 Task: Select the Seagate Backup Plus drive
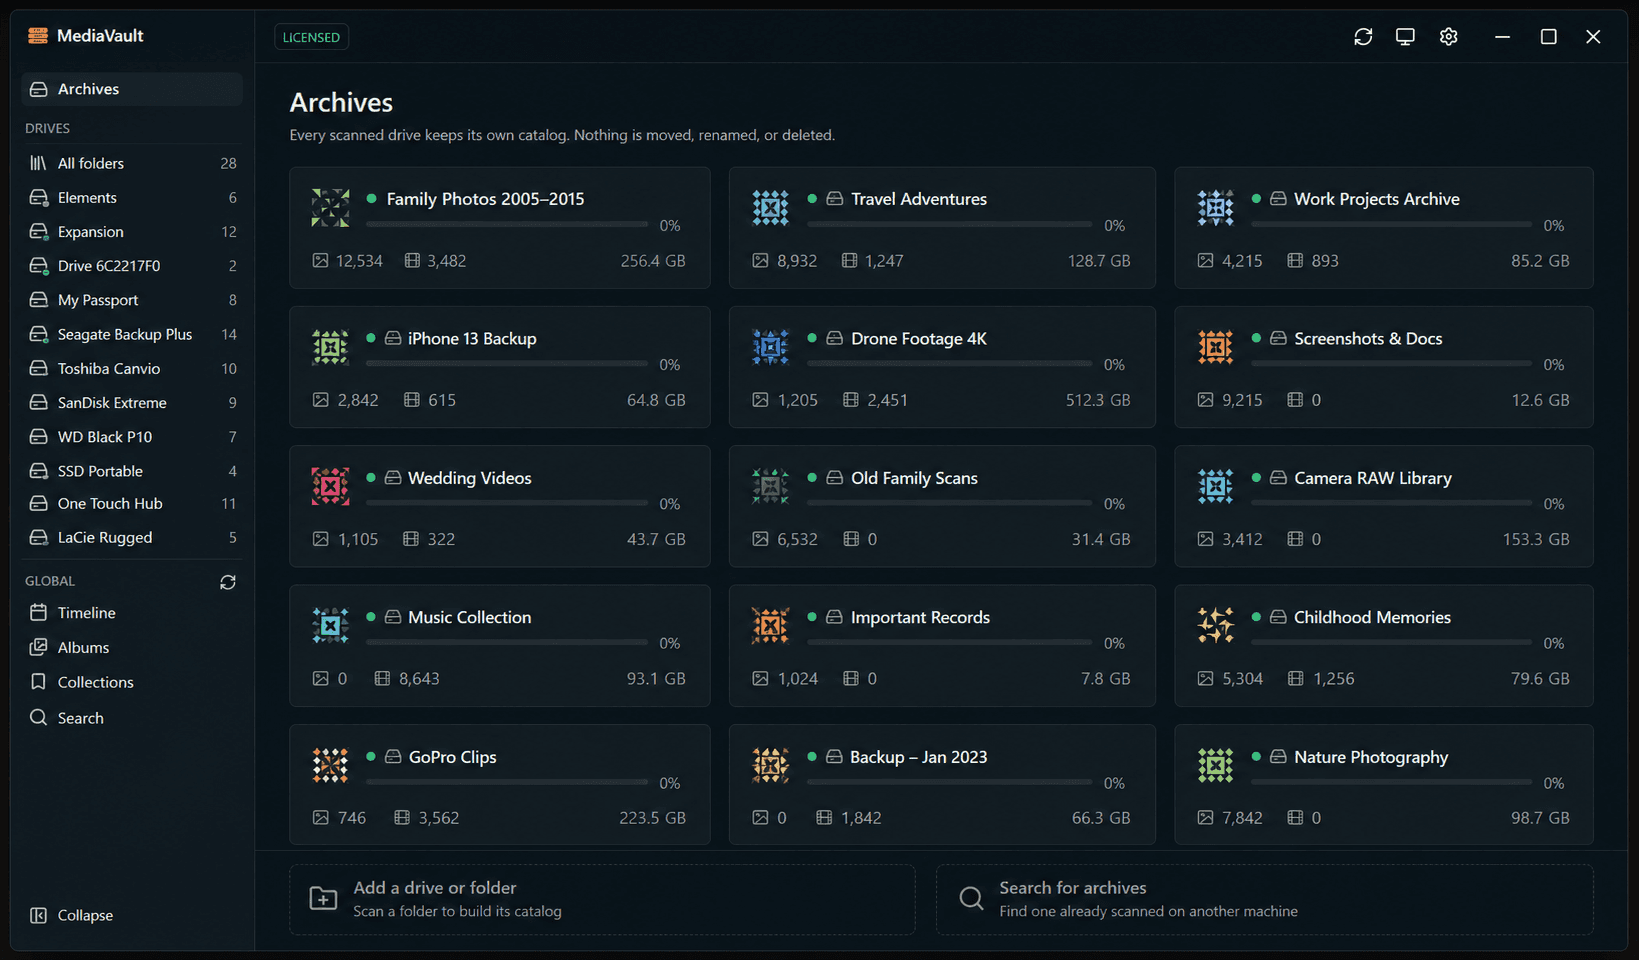[132, 334]
